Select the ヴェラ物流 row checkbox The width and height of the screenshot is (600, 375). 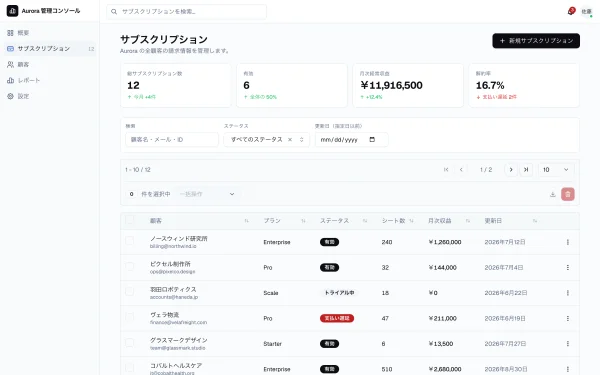pyautogui.click(x=130, y=317)
